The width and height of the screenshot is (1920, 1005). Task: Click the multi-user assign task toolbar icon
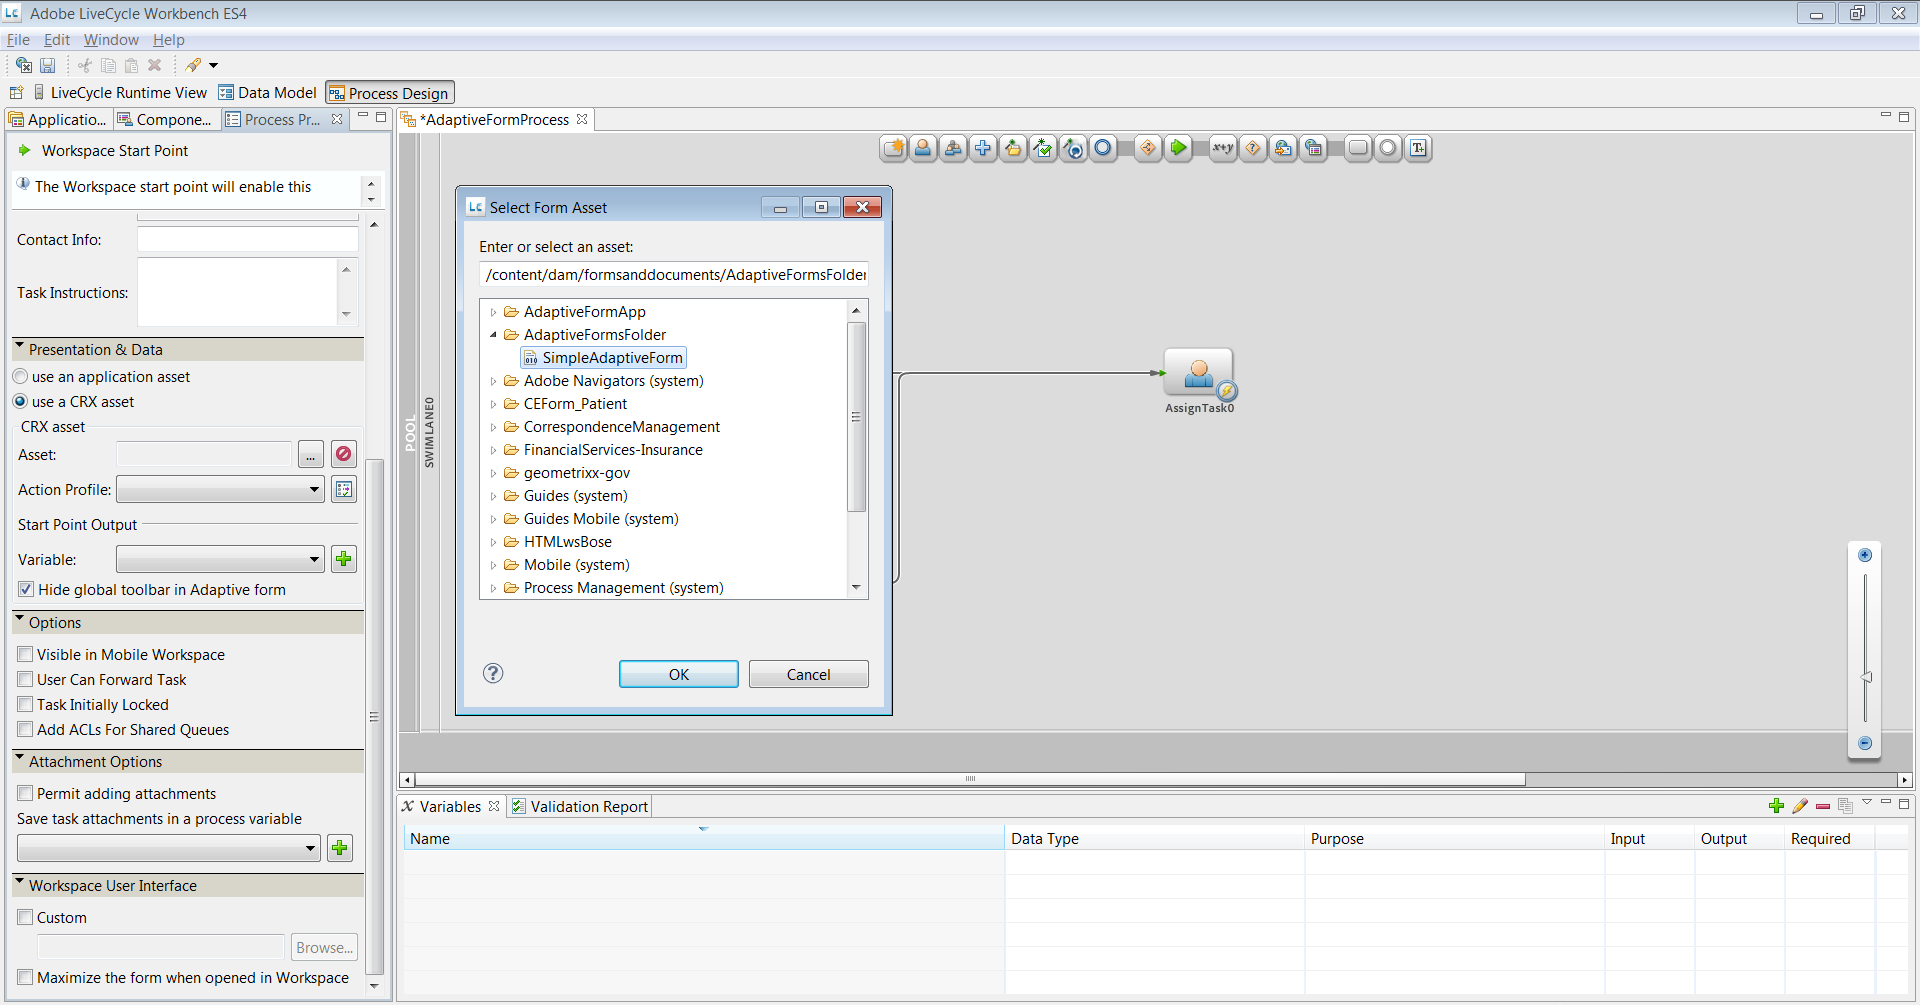(x=953, y=148)
